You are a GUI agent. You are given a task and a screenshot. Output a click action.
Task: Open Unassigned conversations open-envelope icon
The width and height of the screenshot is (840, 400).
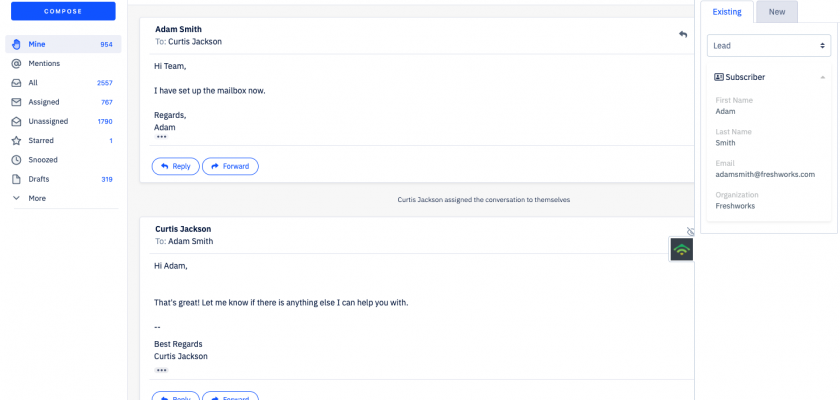pos(17,121)
